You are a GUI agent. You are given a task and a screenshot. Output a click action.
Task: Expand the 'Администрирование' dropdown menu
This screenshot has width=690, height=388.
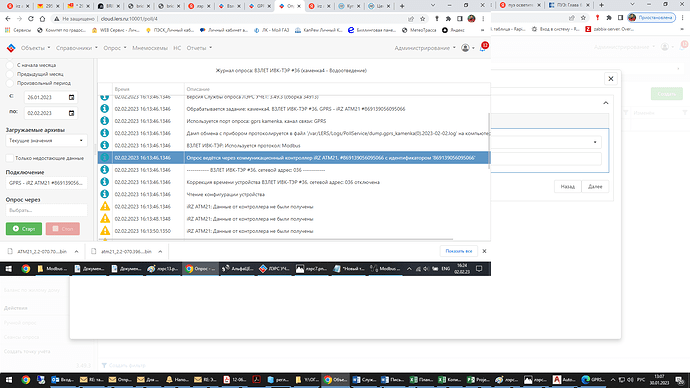(x=425, y=48)
